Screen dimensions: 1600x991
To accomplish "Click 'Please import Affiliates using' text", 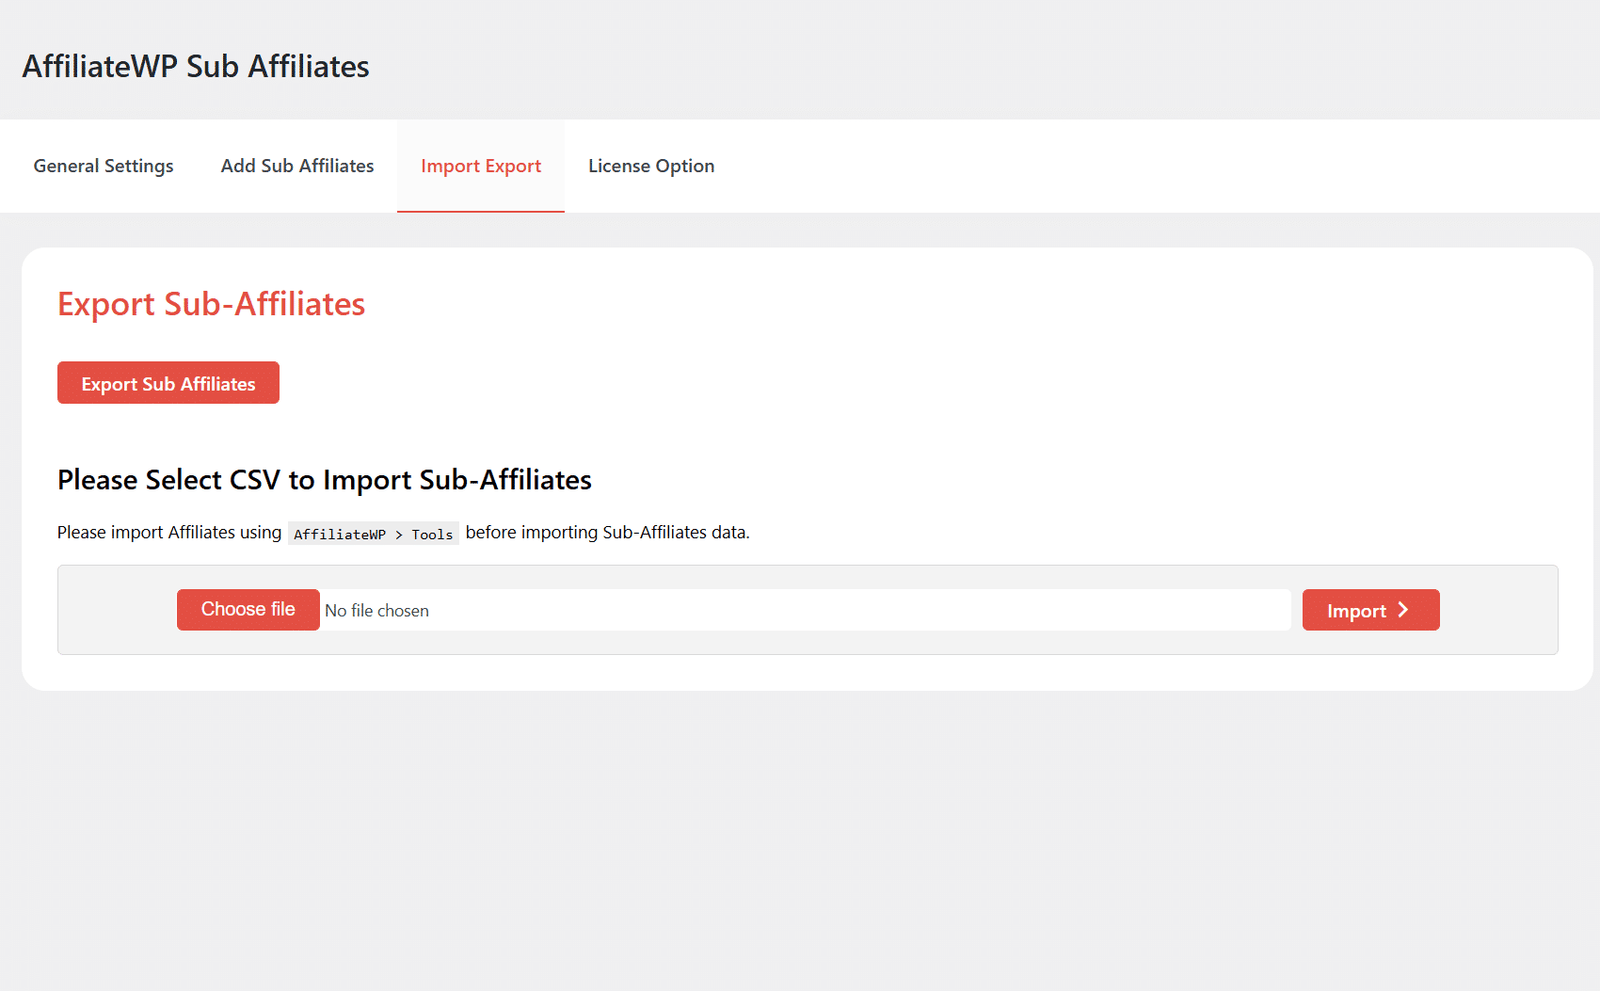I will pos(169,532).
